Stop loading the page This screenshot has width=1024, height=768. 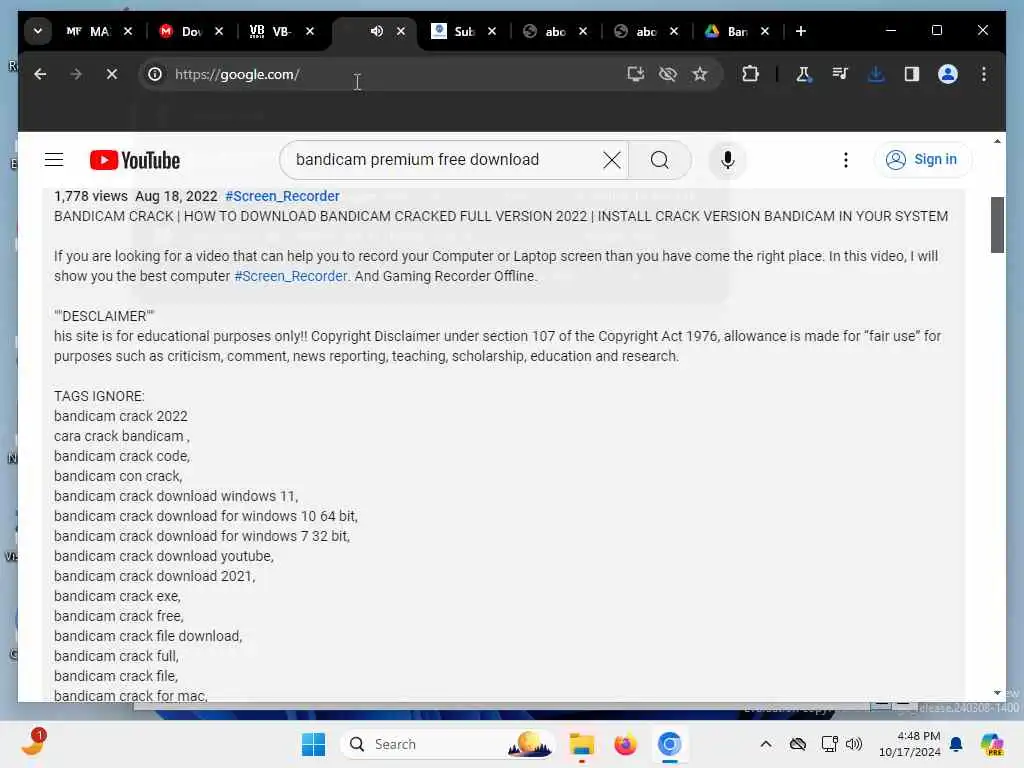click(112, 74)
